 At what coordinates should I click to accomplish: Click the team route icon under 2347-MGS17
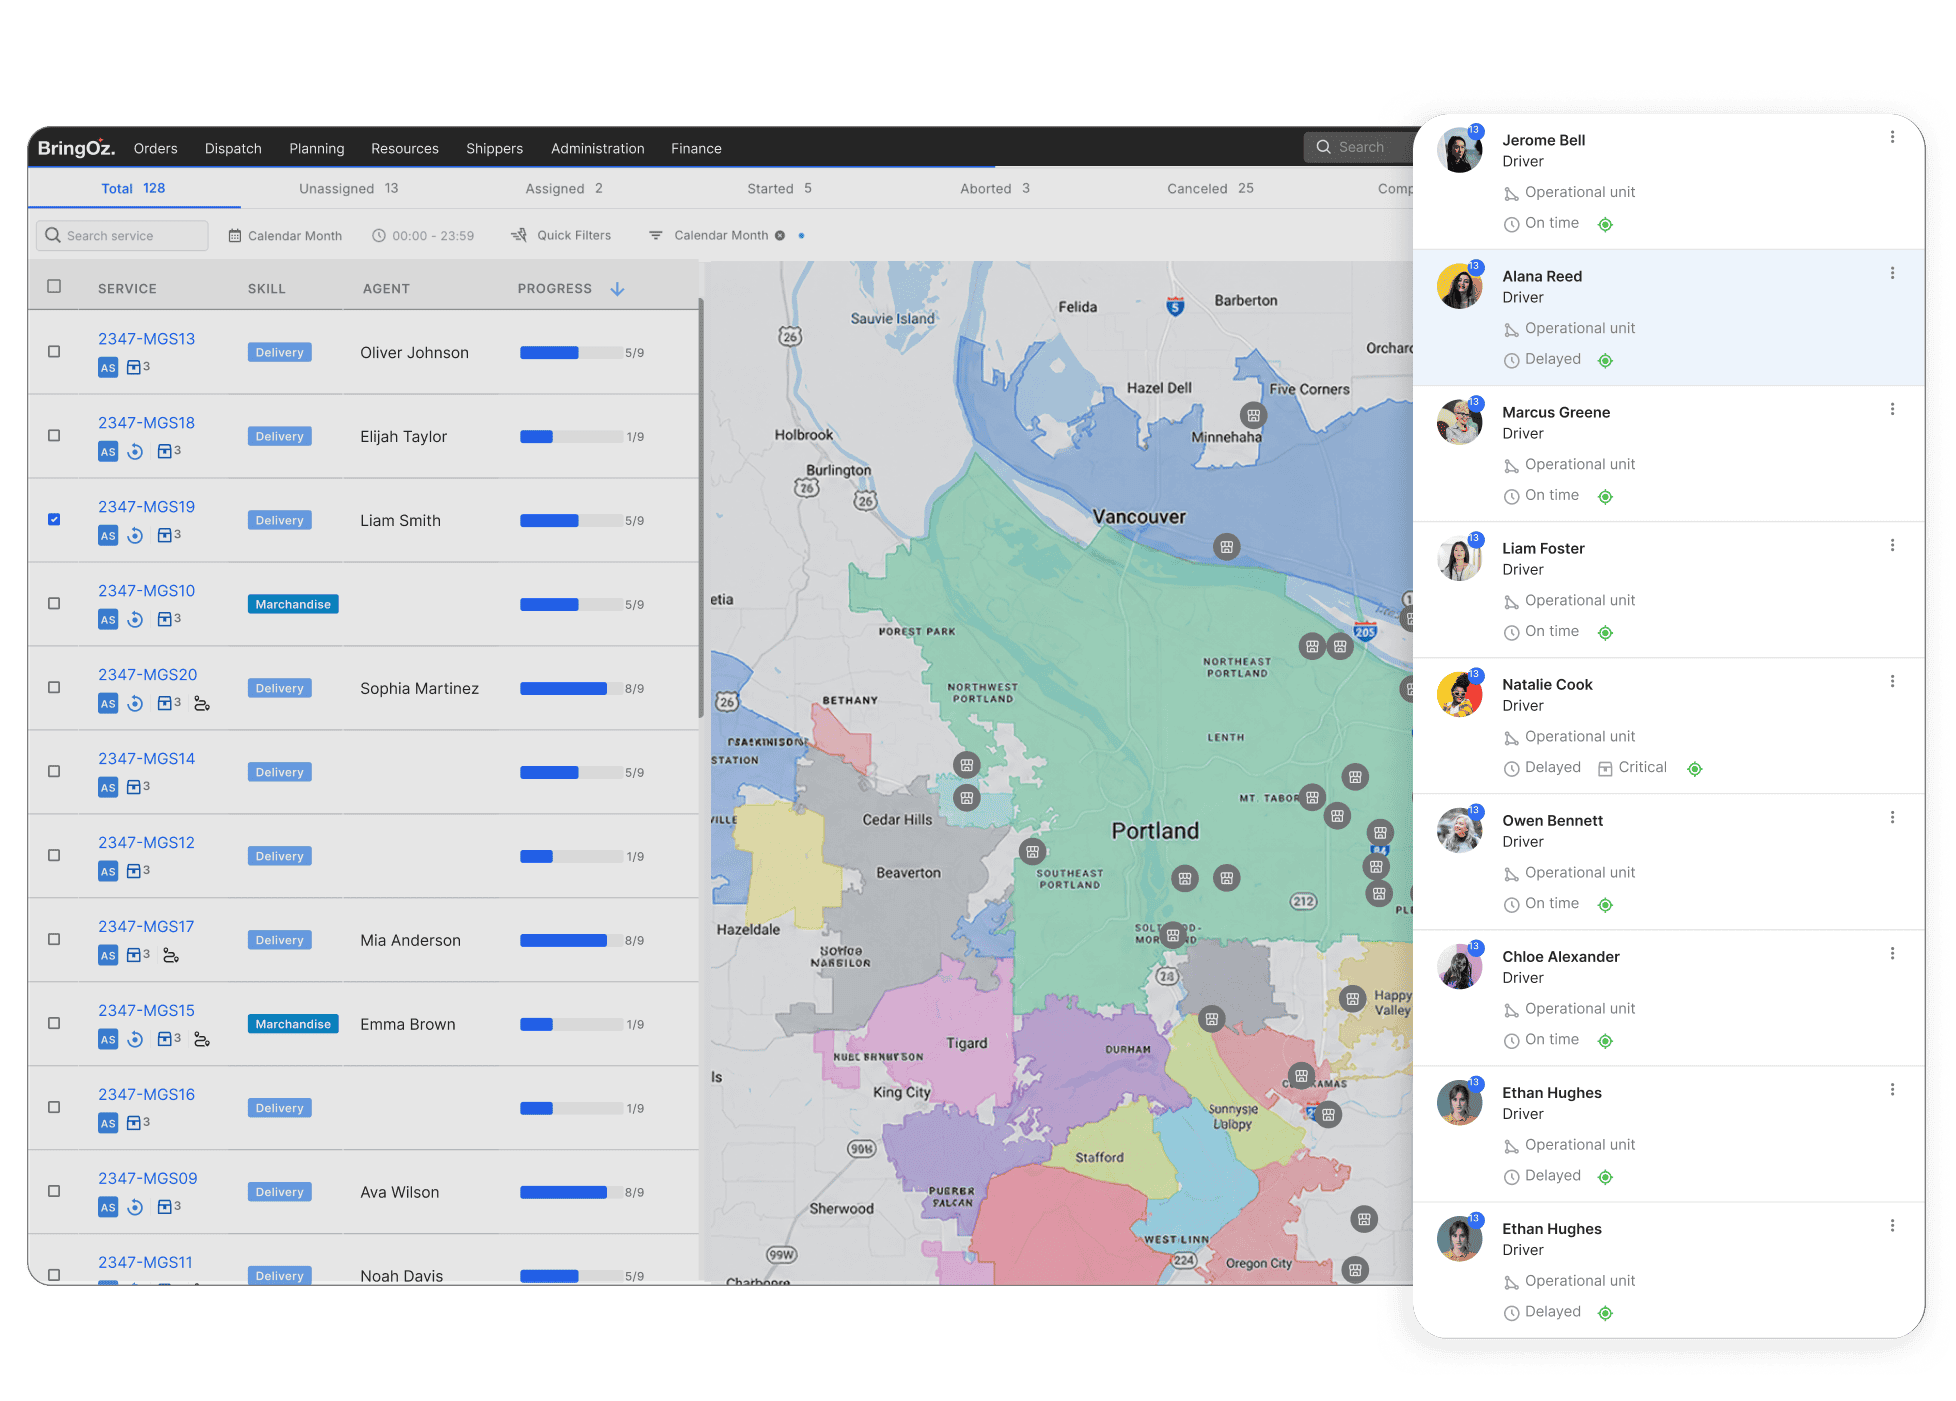pos(171,955)
